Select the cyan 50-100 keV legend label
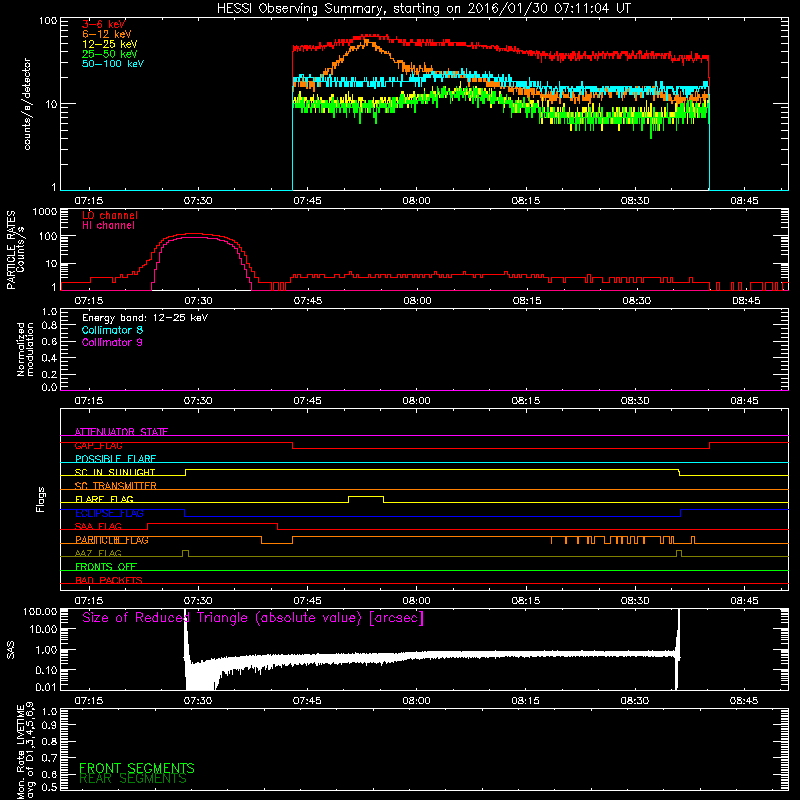The image size is (800, 800). (113, 64)
